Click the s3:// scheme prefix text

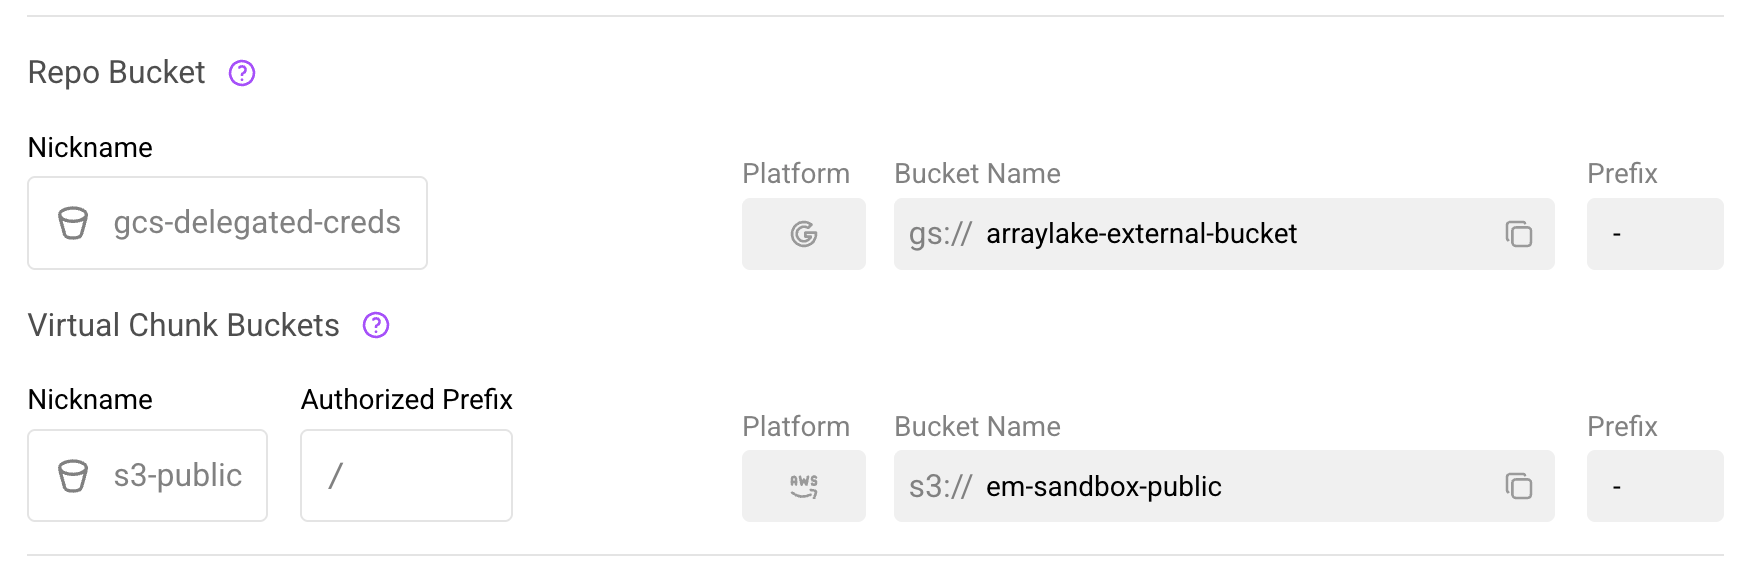point(940,486)
